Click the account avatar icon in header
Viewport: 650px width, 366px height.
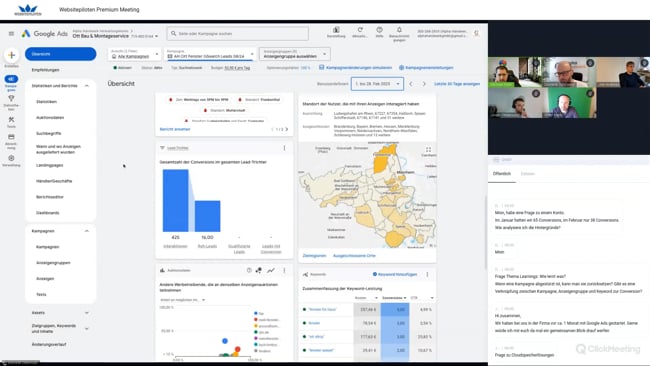tap(477, 33)
